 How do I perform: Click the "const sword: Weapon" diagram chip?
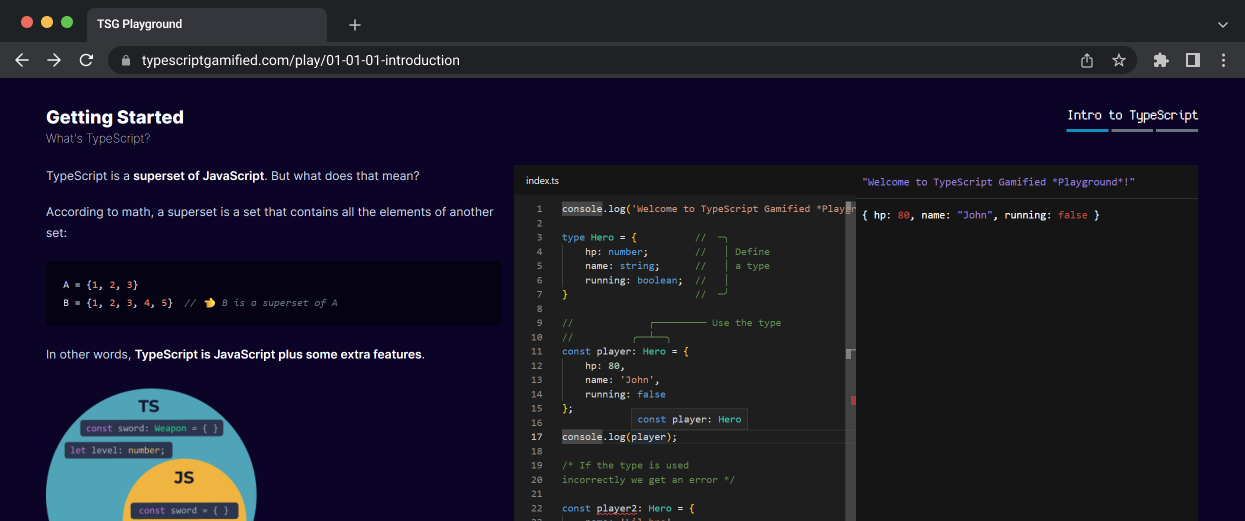point(152,428)
